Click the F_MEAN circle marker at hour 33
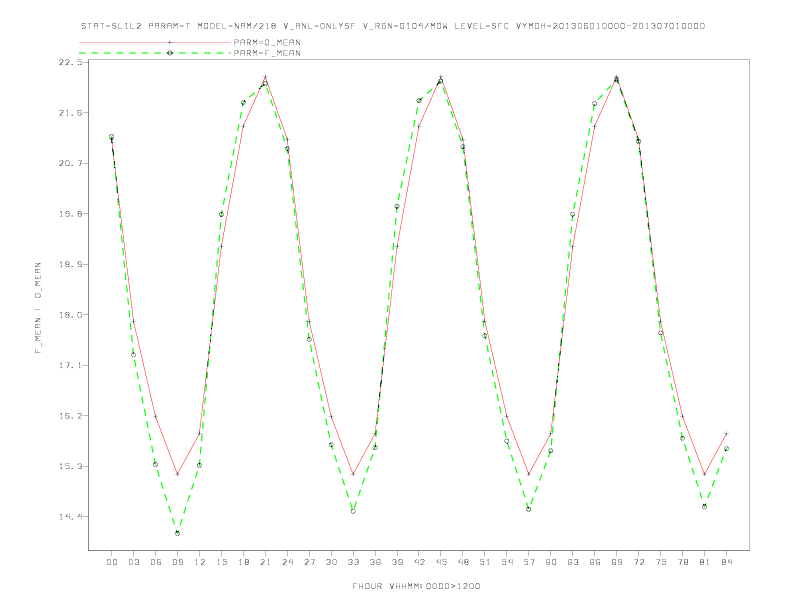The height and width of the screenshot is (612, 792). pos(353,512)
